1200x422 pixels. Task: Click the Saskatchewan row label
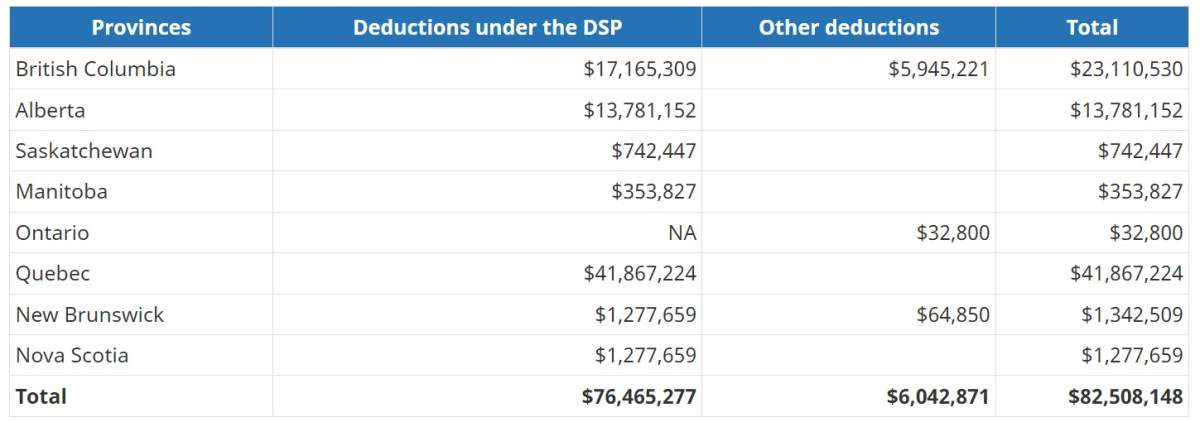click(x=84, y=151)
